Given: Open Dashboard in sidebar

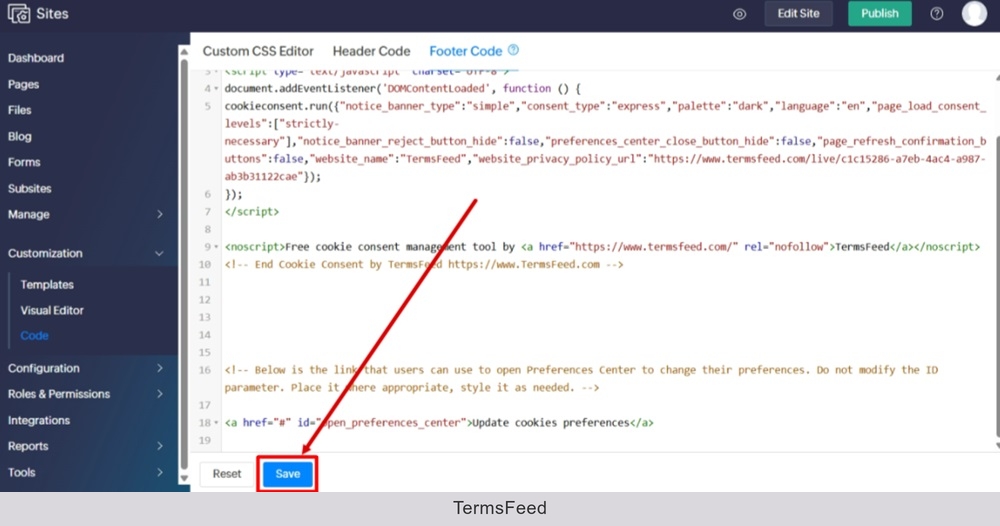Looking at the screenshot, I should coord(36,58).
